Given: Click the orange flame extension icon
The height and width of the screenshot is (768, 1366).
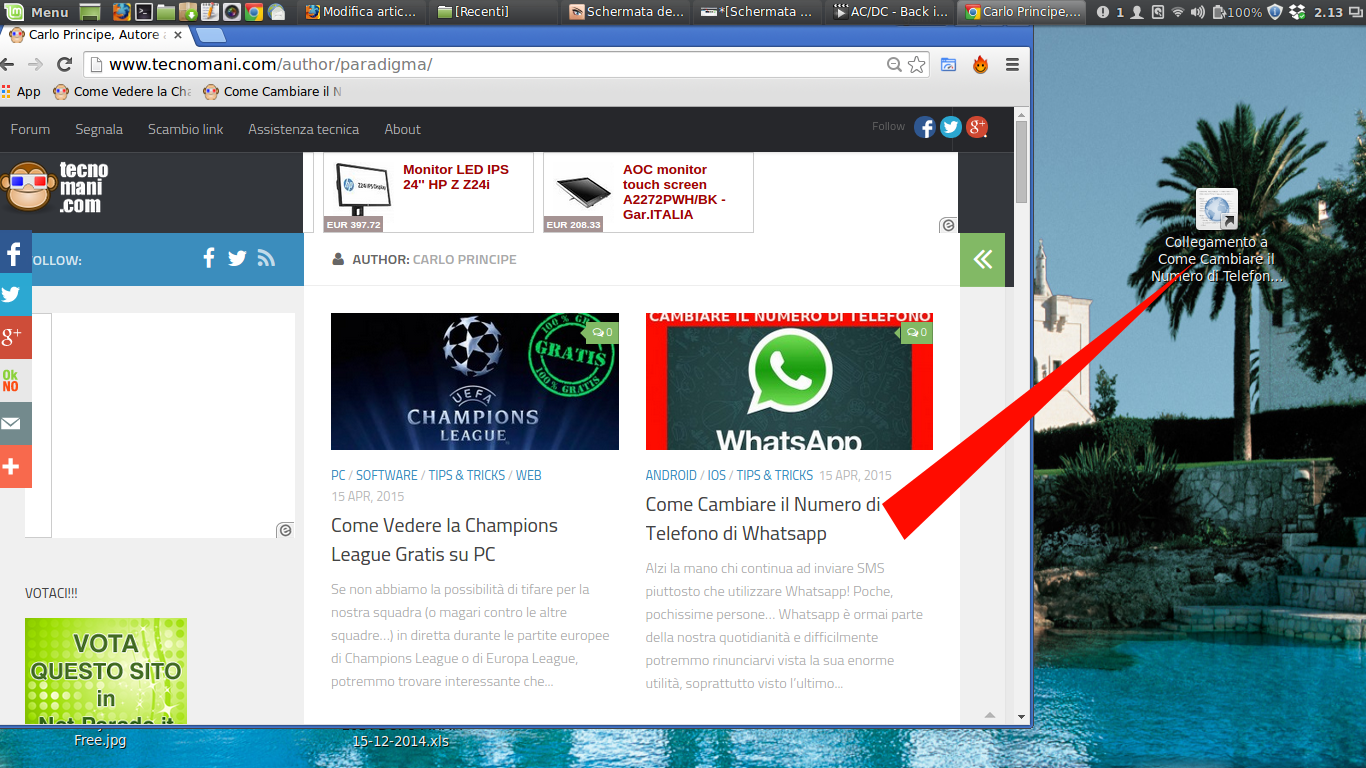Looking at the screenshot, I should click(980, 64).
